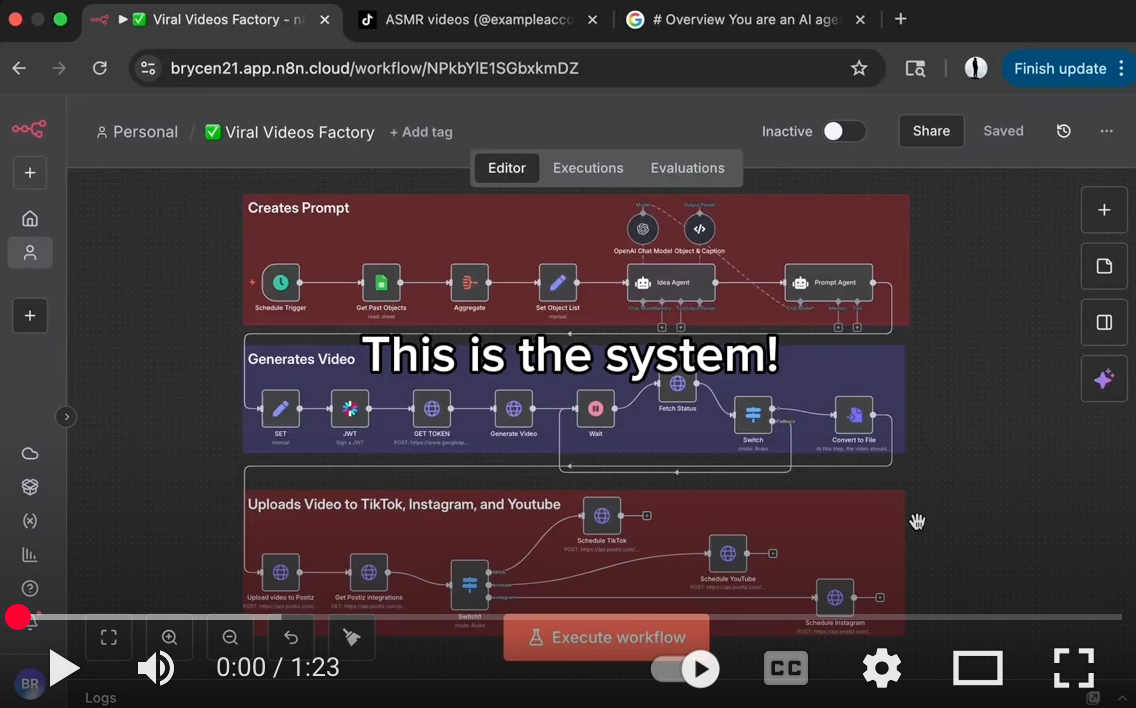Add a sticky note from right panel
1136x708 pixels.
[1104, 266]
